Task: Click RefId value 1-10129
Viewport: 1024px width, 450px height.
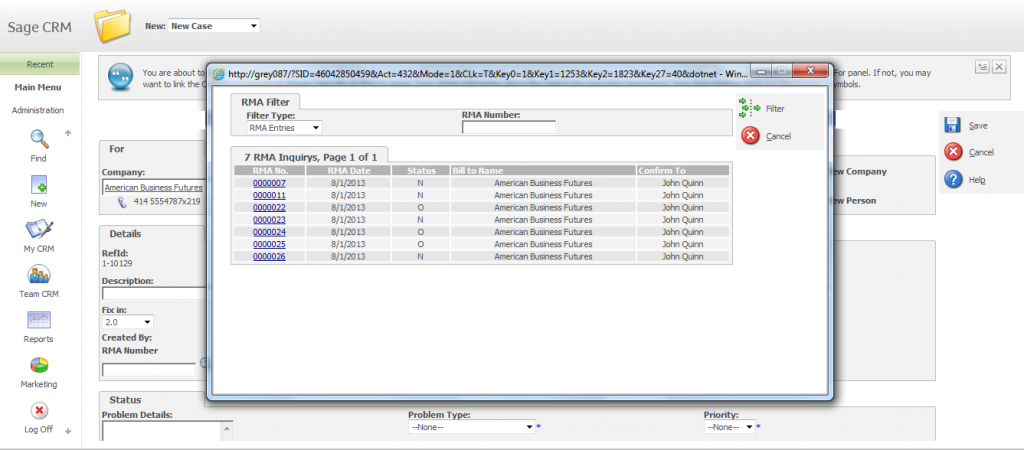Action: [x=118, y=263]
